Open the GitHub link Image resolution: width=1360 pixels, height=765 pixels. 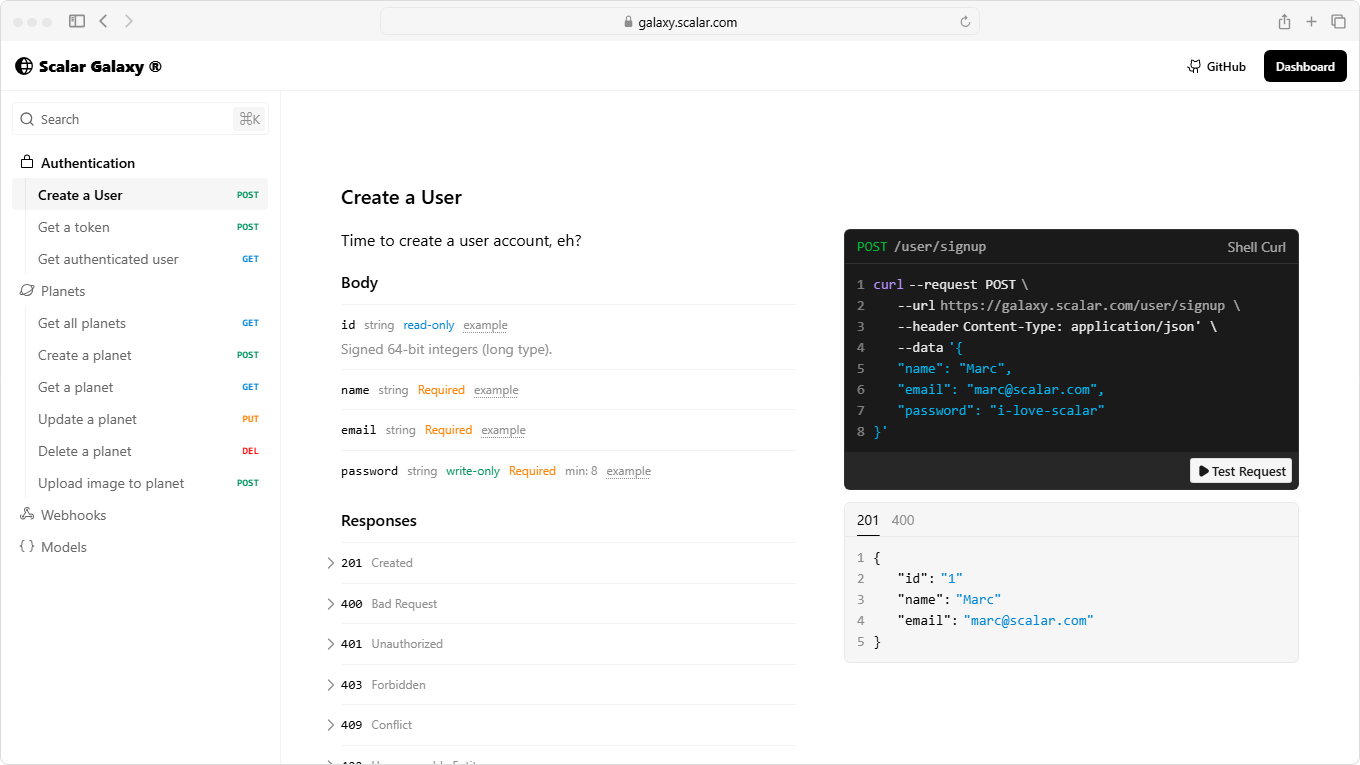(x=1217, y=66)
